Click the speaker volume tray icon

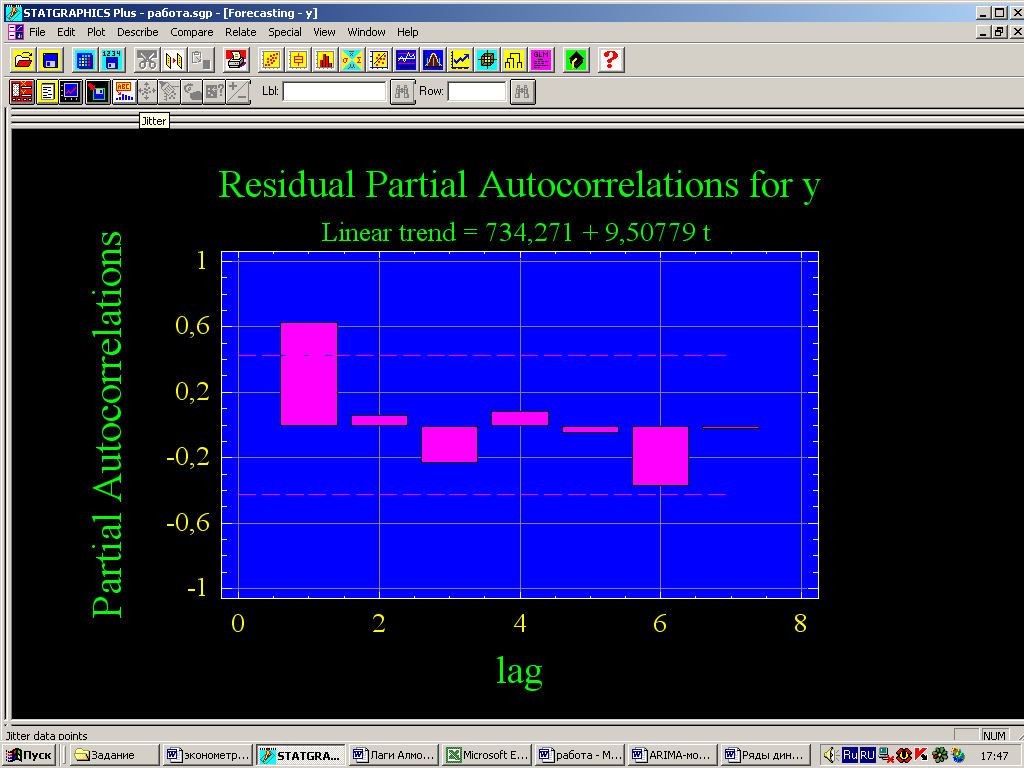[830, 756]
